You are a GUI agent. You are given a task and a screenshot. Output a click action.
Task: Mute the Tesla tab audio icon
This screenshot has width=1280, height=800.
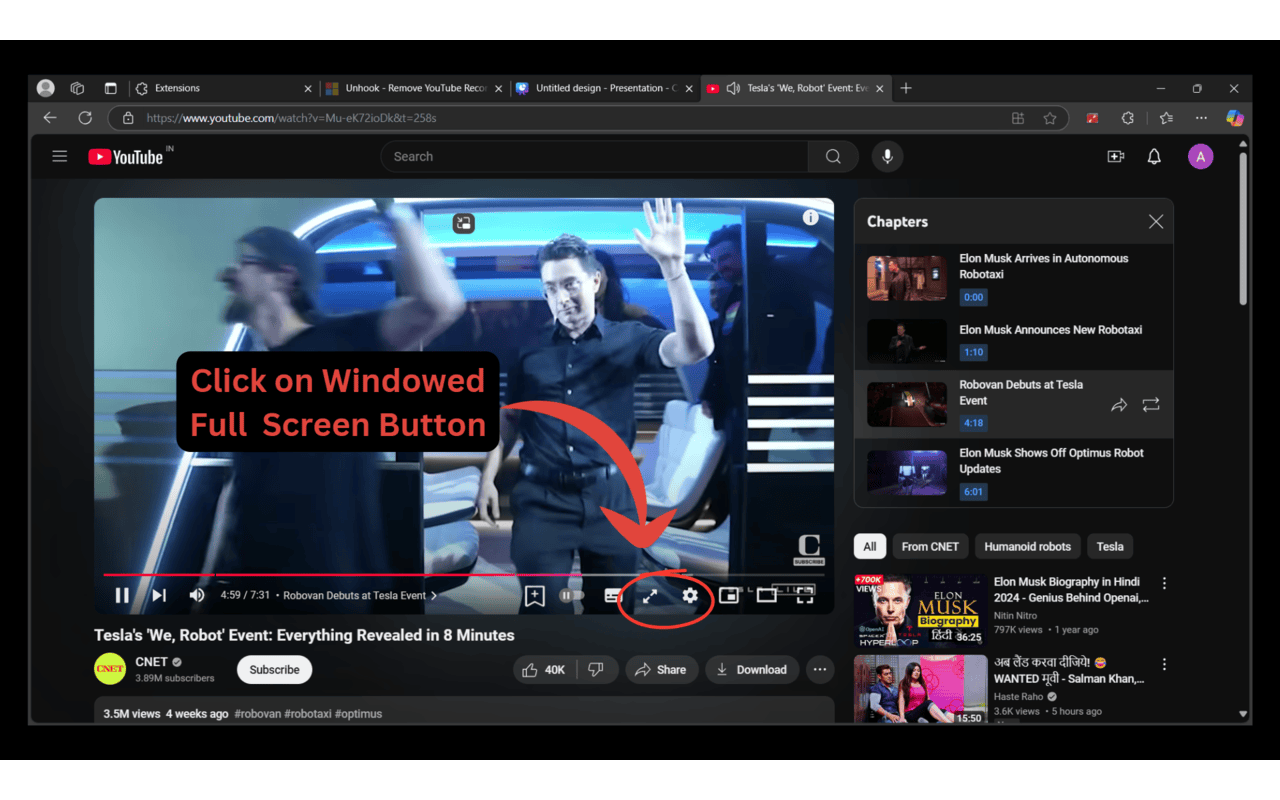click(733, 88)
